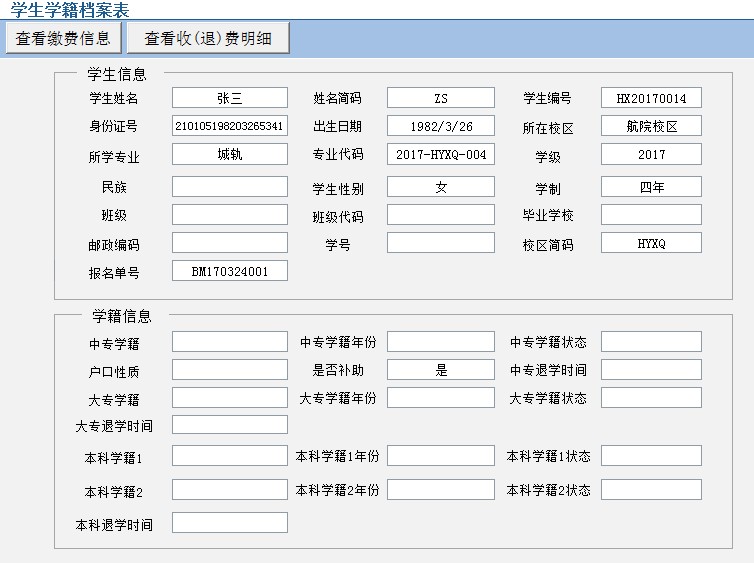Click the 报名单号 label
754x563 pixels.
(114, 273)
